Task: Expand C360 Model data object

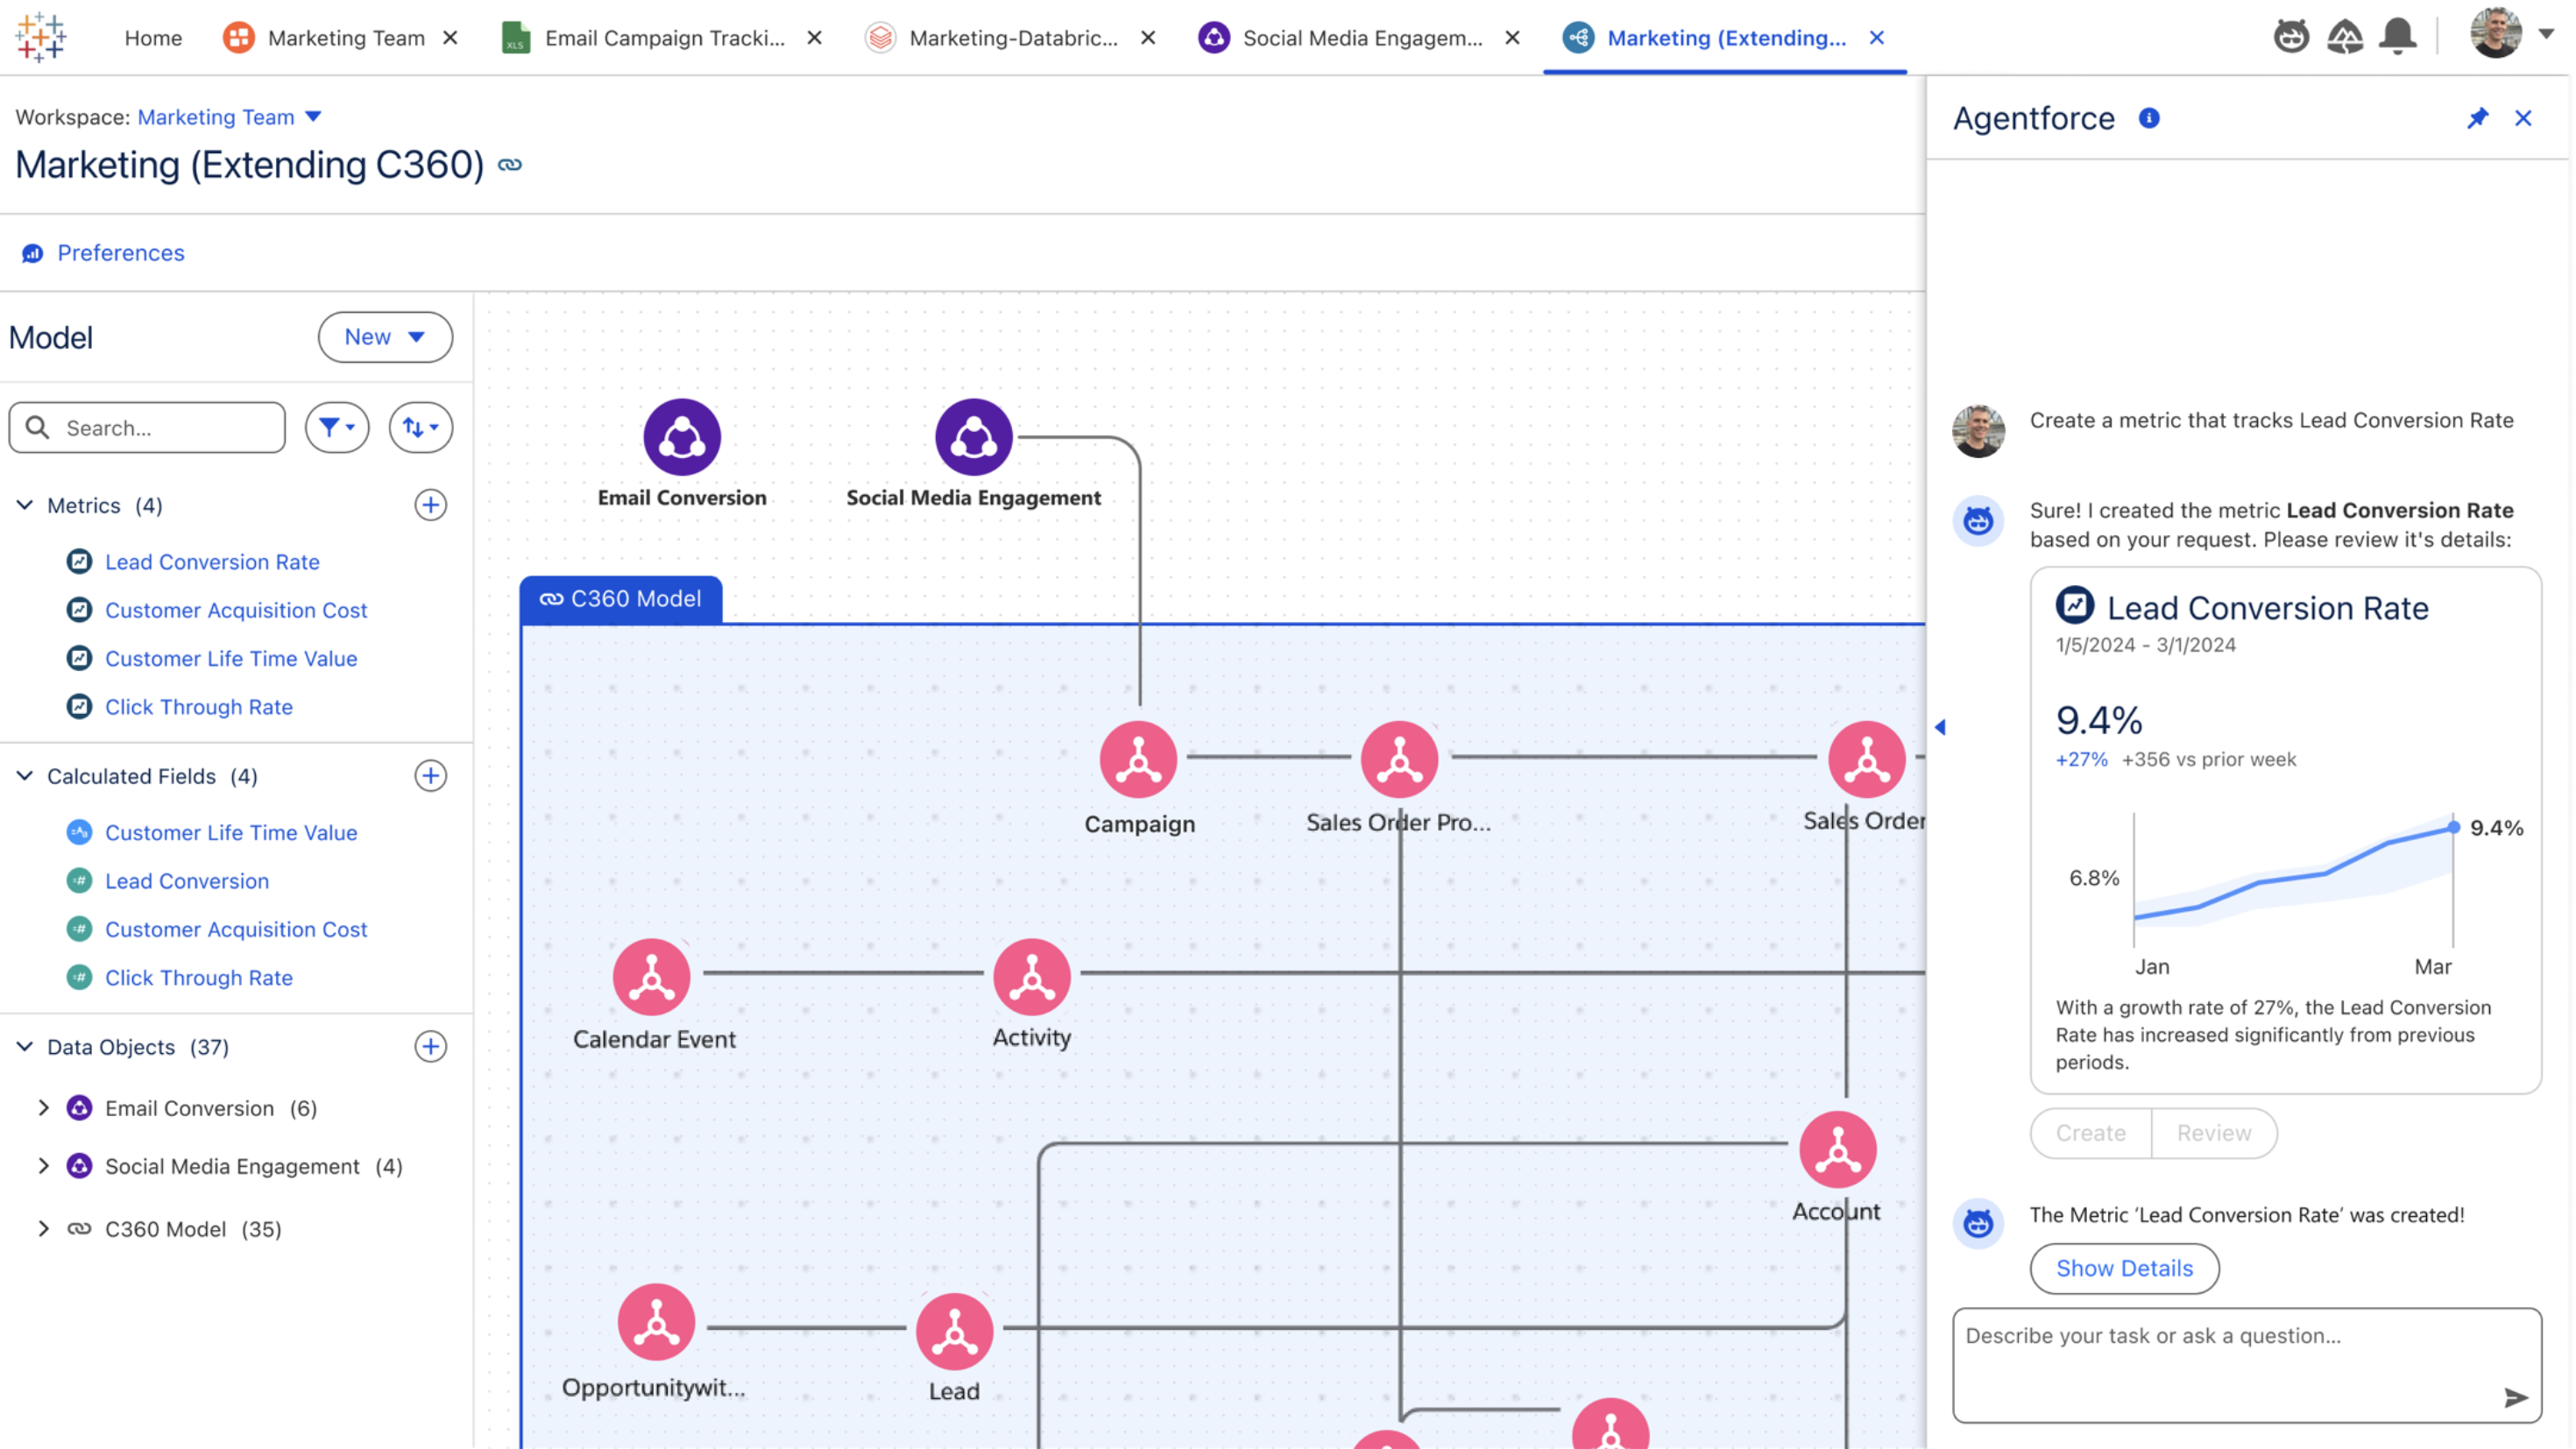Action: [x=43, y=1229]
